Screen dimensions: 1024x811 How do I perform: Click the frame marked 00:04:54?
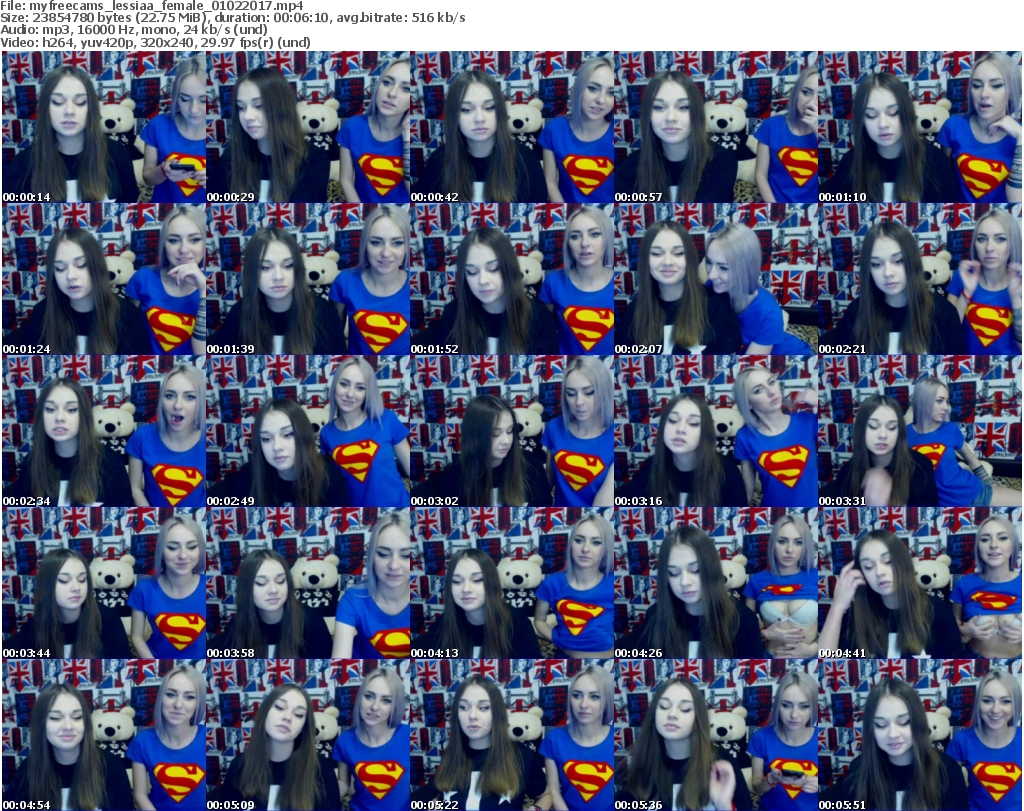pos(104,735)
